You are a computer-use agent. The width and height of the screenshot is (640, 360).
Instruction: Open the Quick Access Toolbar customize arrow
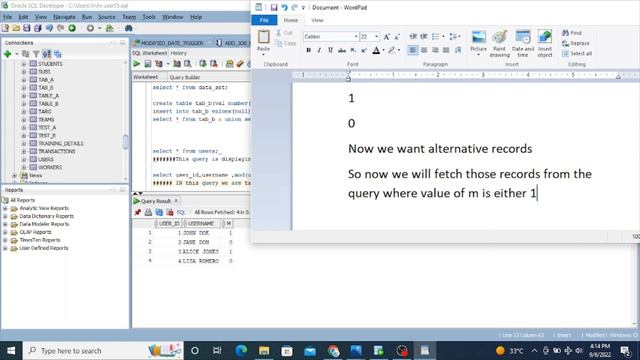click(x=303, y=8)
